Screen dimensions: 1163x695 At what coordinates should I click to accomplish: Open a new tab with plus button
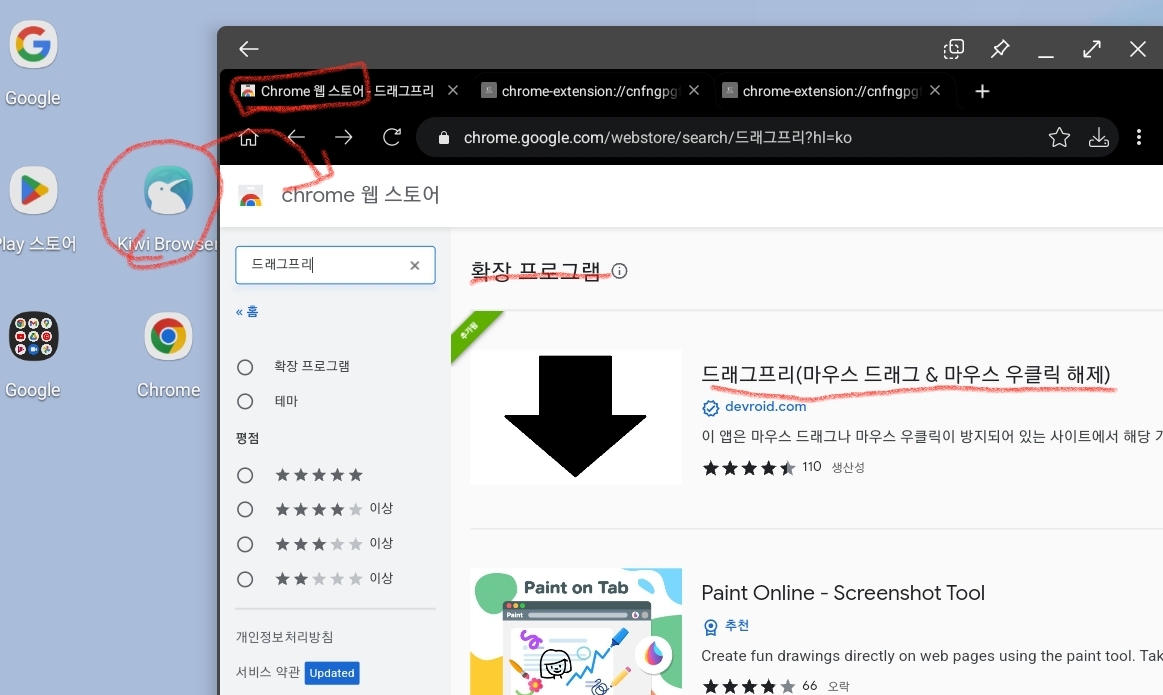pos(982,91)
